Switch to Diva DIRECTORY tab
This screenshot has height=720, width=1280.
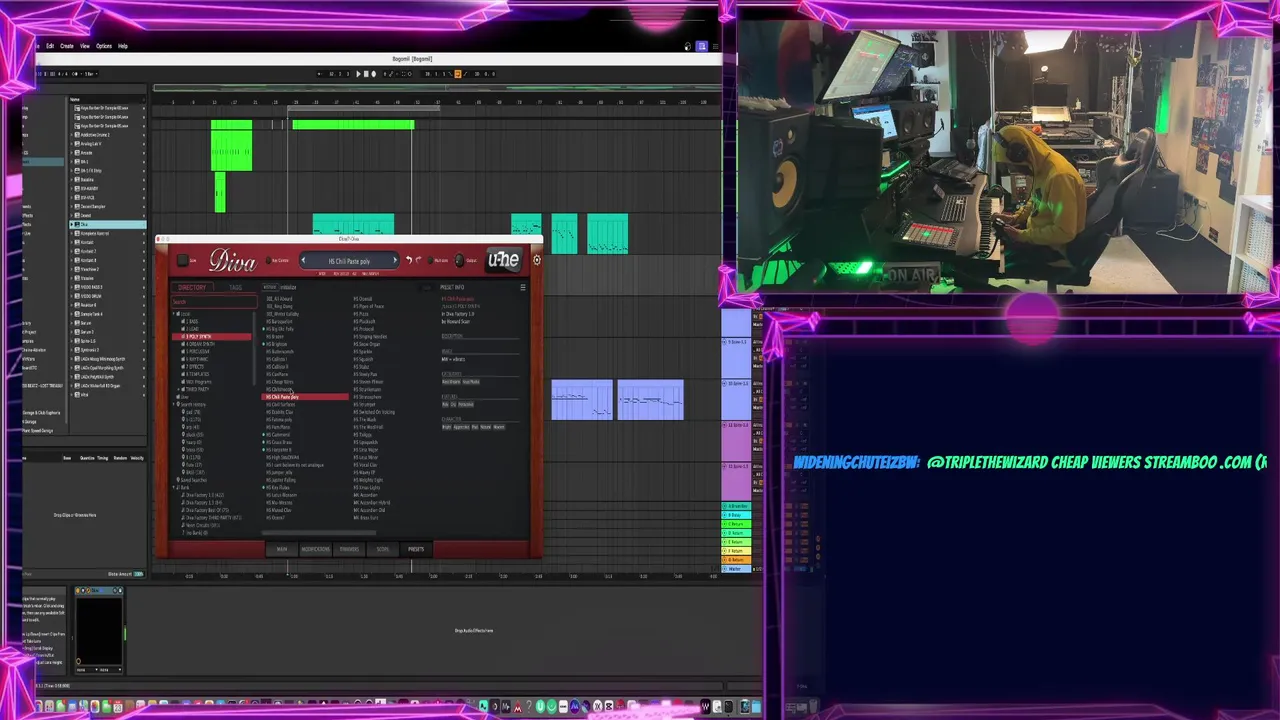[192, 287]
